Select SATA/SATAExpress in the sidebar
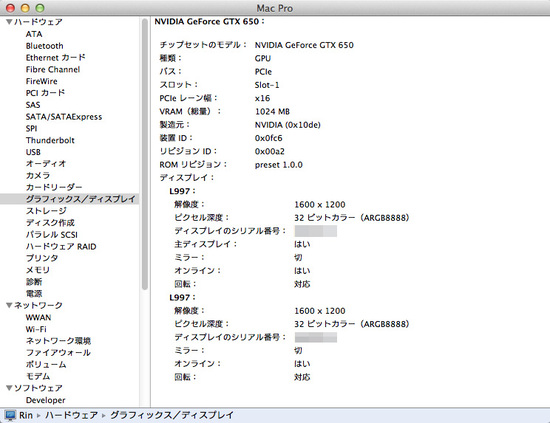 (64, 117)
